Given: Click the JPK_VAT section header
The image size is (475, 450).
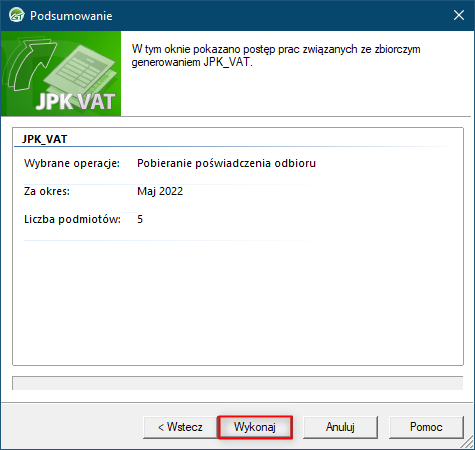Looking at the screenshot, I should pyautogui.click(x=45, y=139).
